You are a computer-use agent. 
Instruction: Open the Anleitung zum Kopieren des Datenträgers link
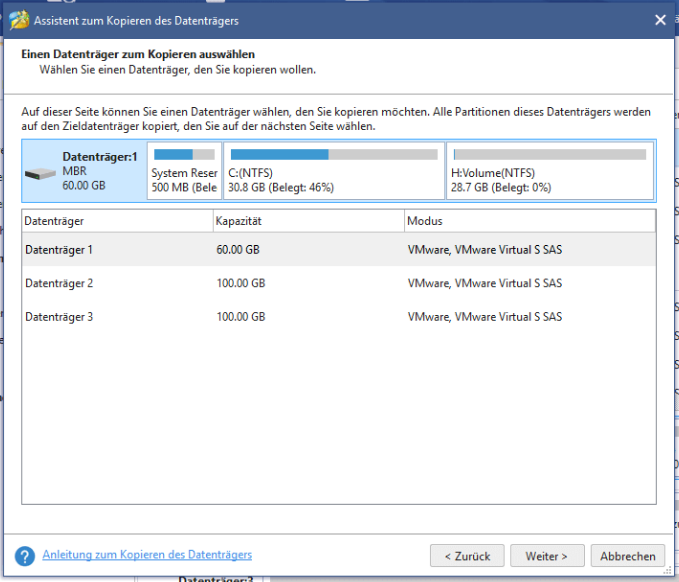pos(146,555)
